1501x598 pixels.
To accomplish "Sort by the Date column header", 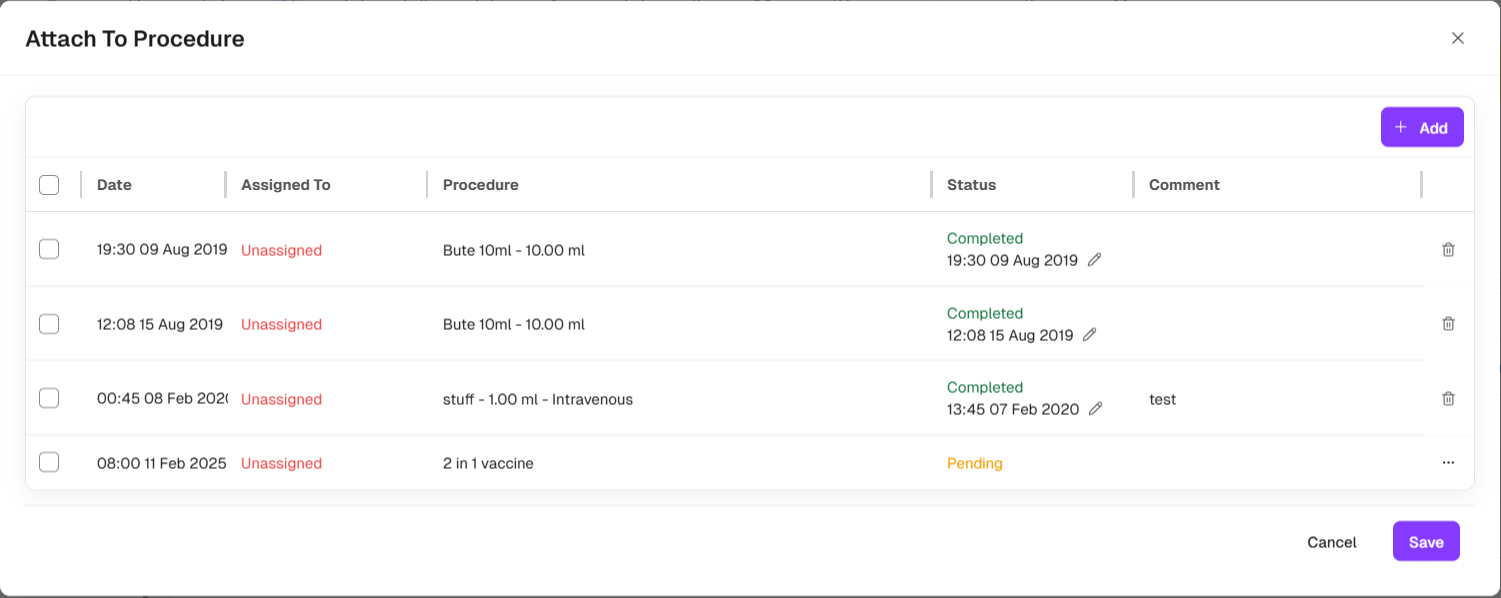I will pos(114,185).
